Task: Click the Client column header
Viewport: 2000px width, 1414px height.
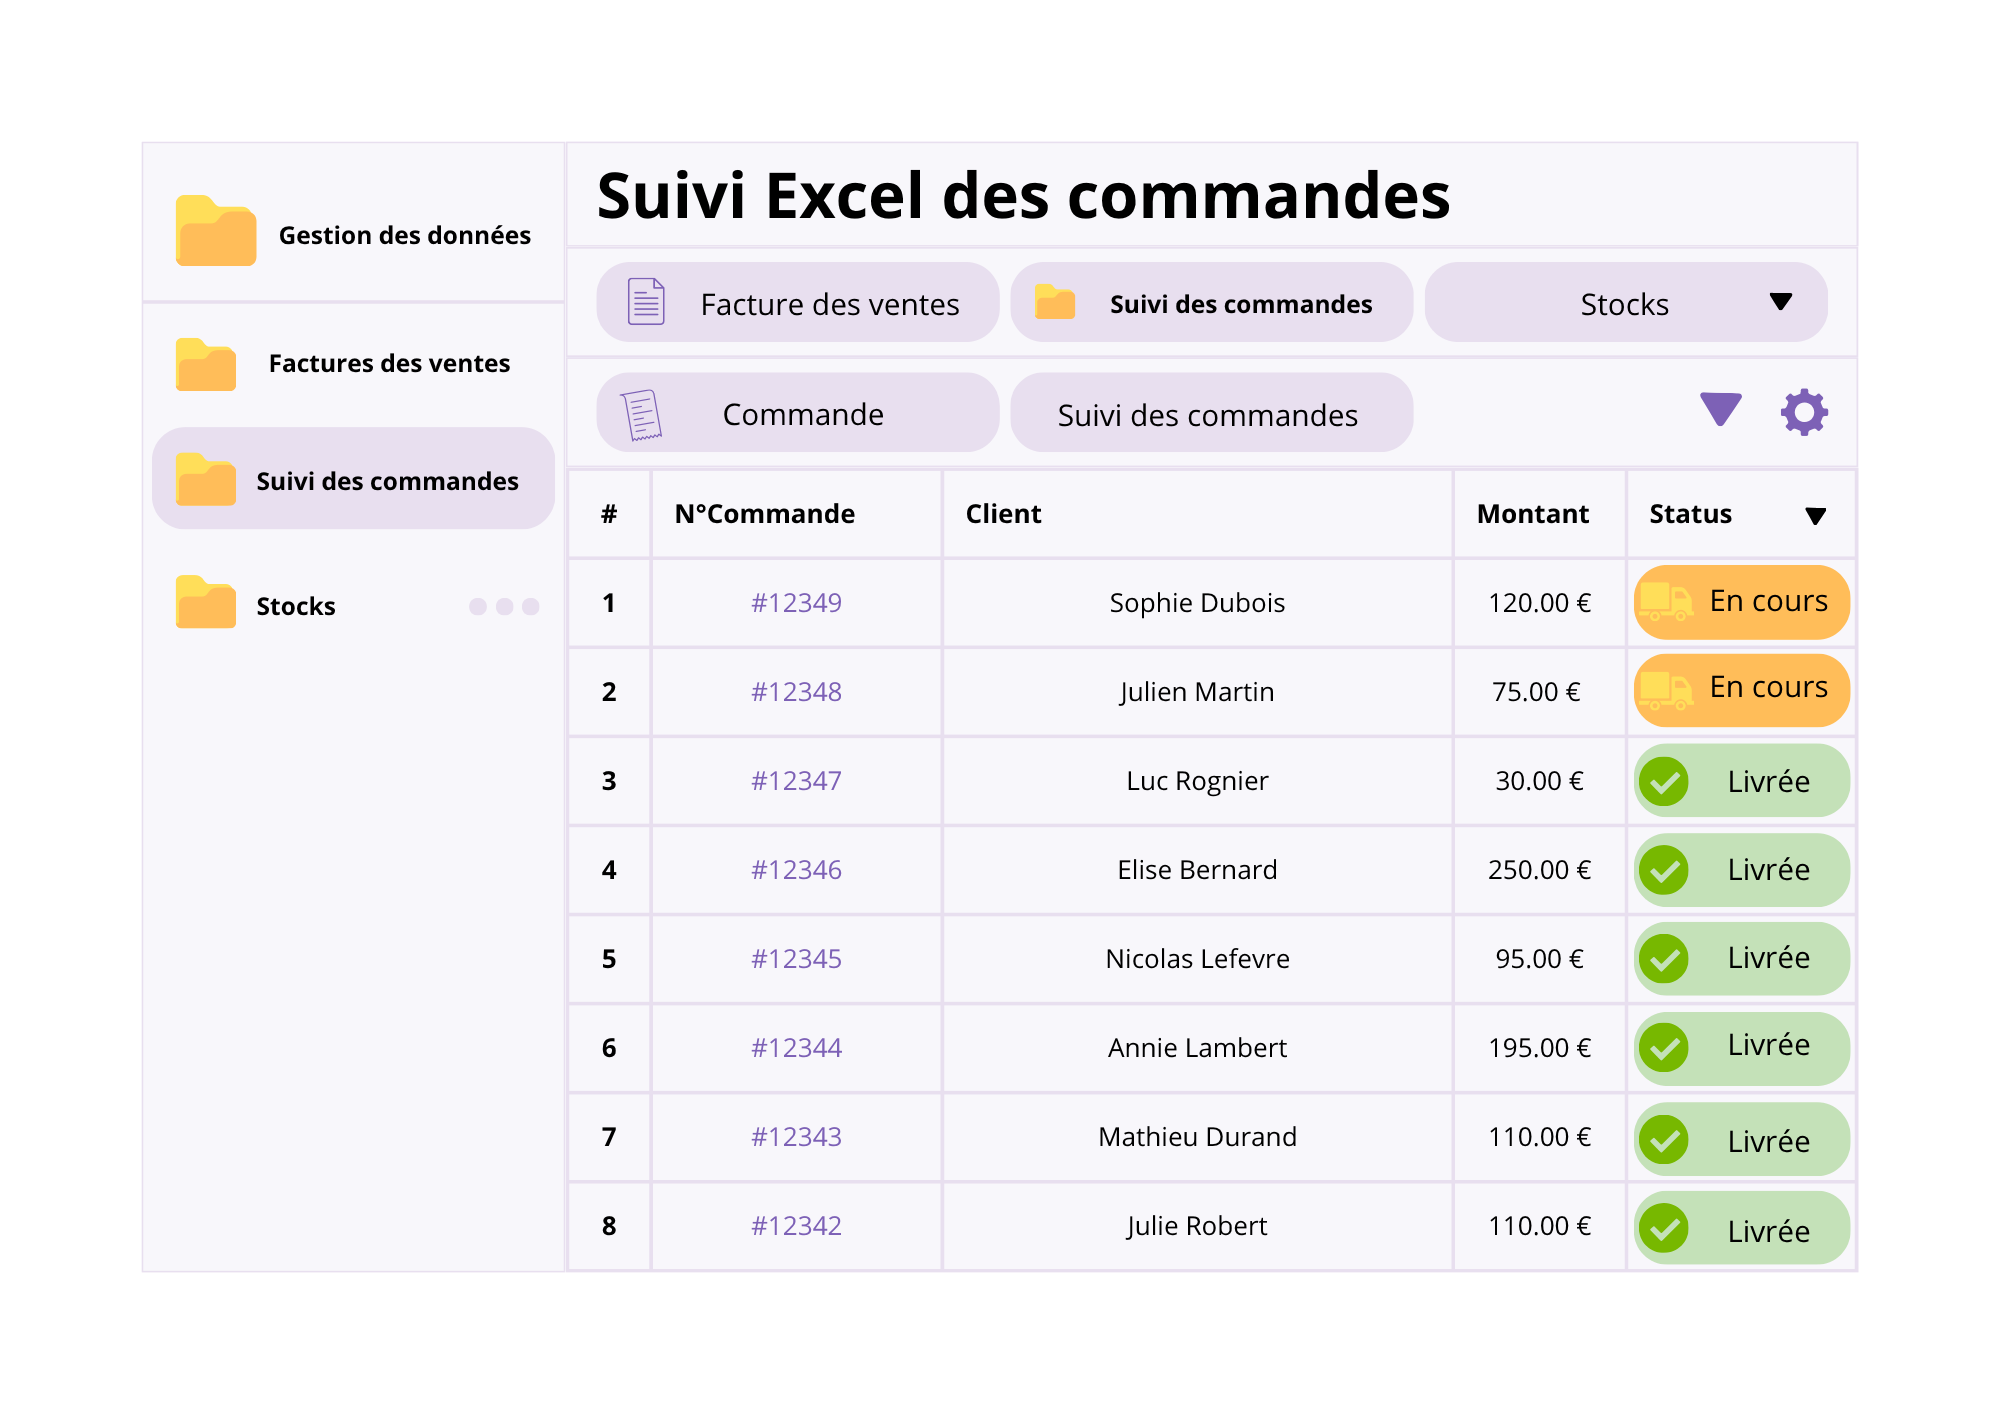Action: click(x=1003, y=514)
